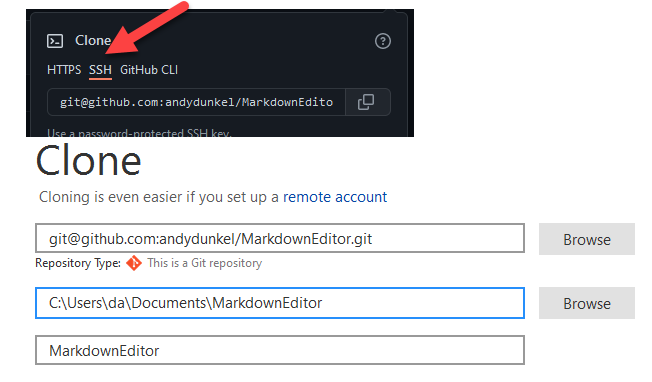This screenshot has width=652, height=382.
Task: Select the SSH tab
Action: click(x=100, y=70)
